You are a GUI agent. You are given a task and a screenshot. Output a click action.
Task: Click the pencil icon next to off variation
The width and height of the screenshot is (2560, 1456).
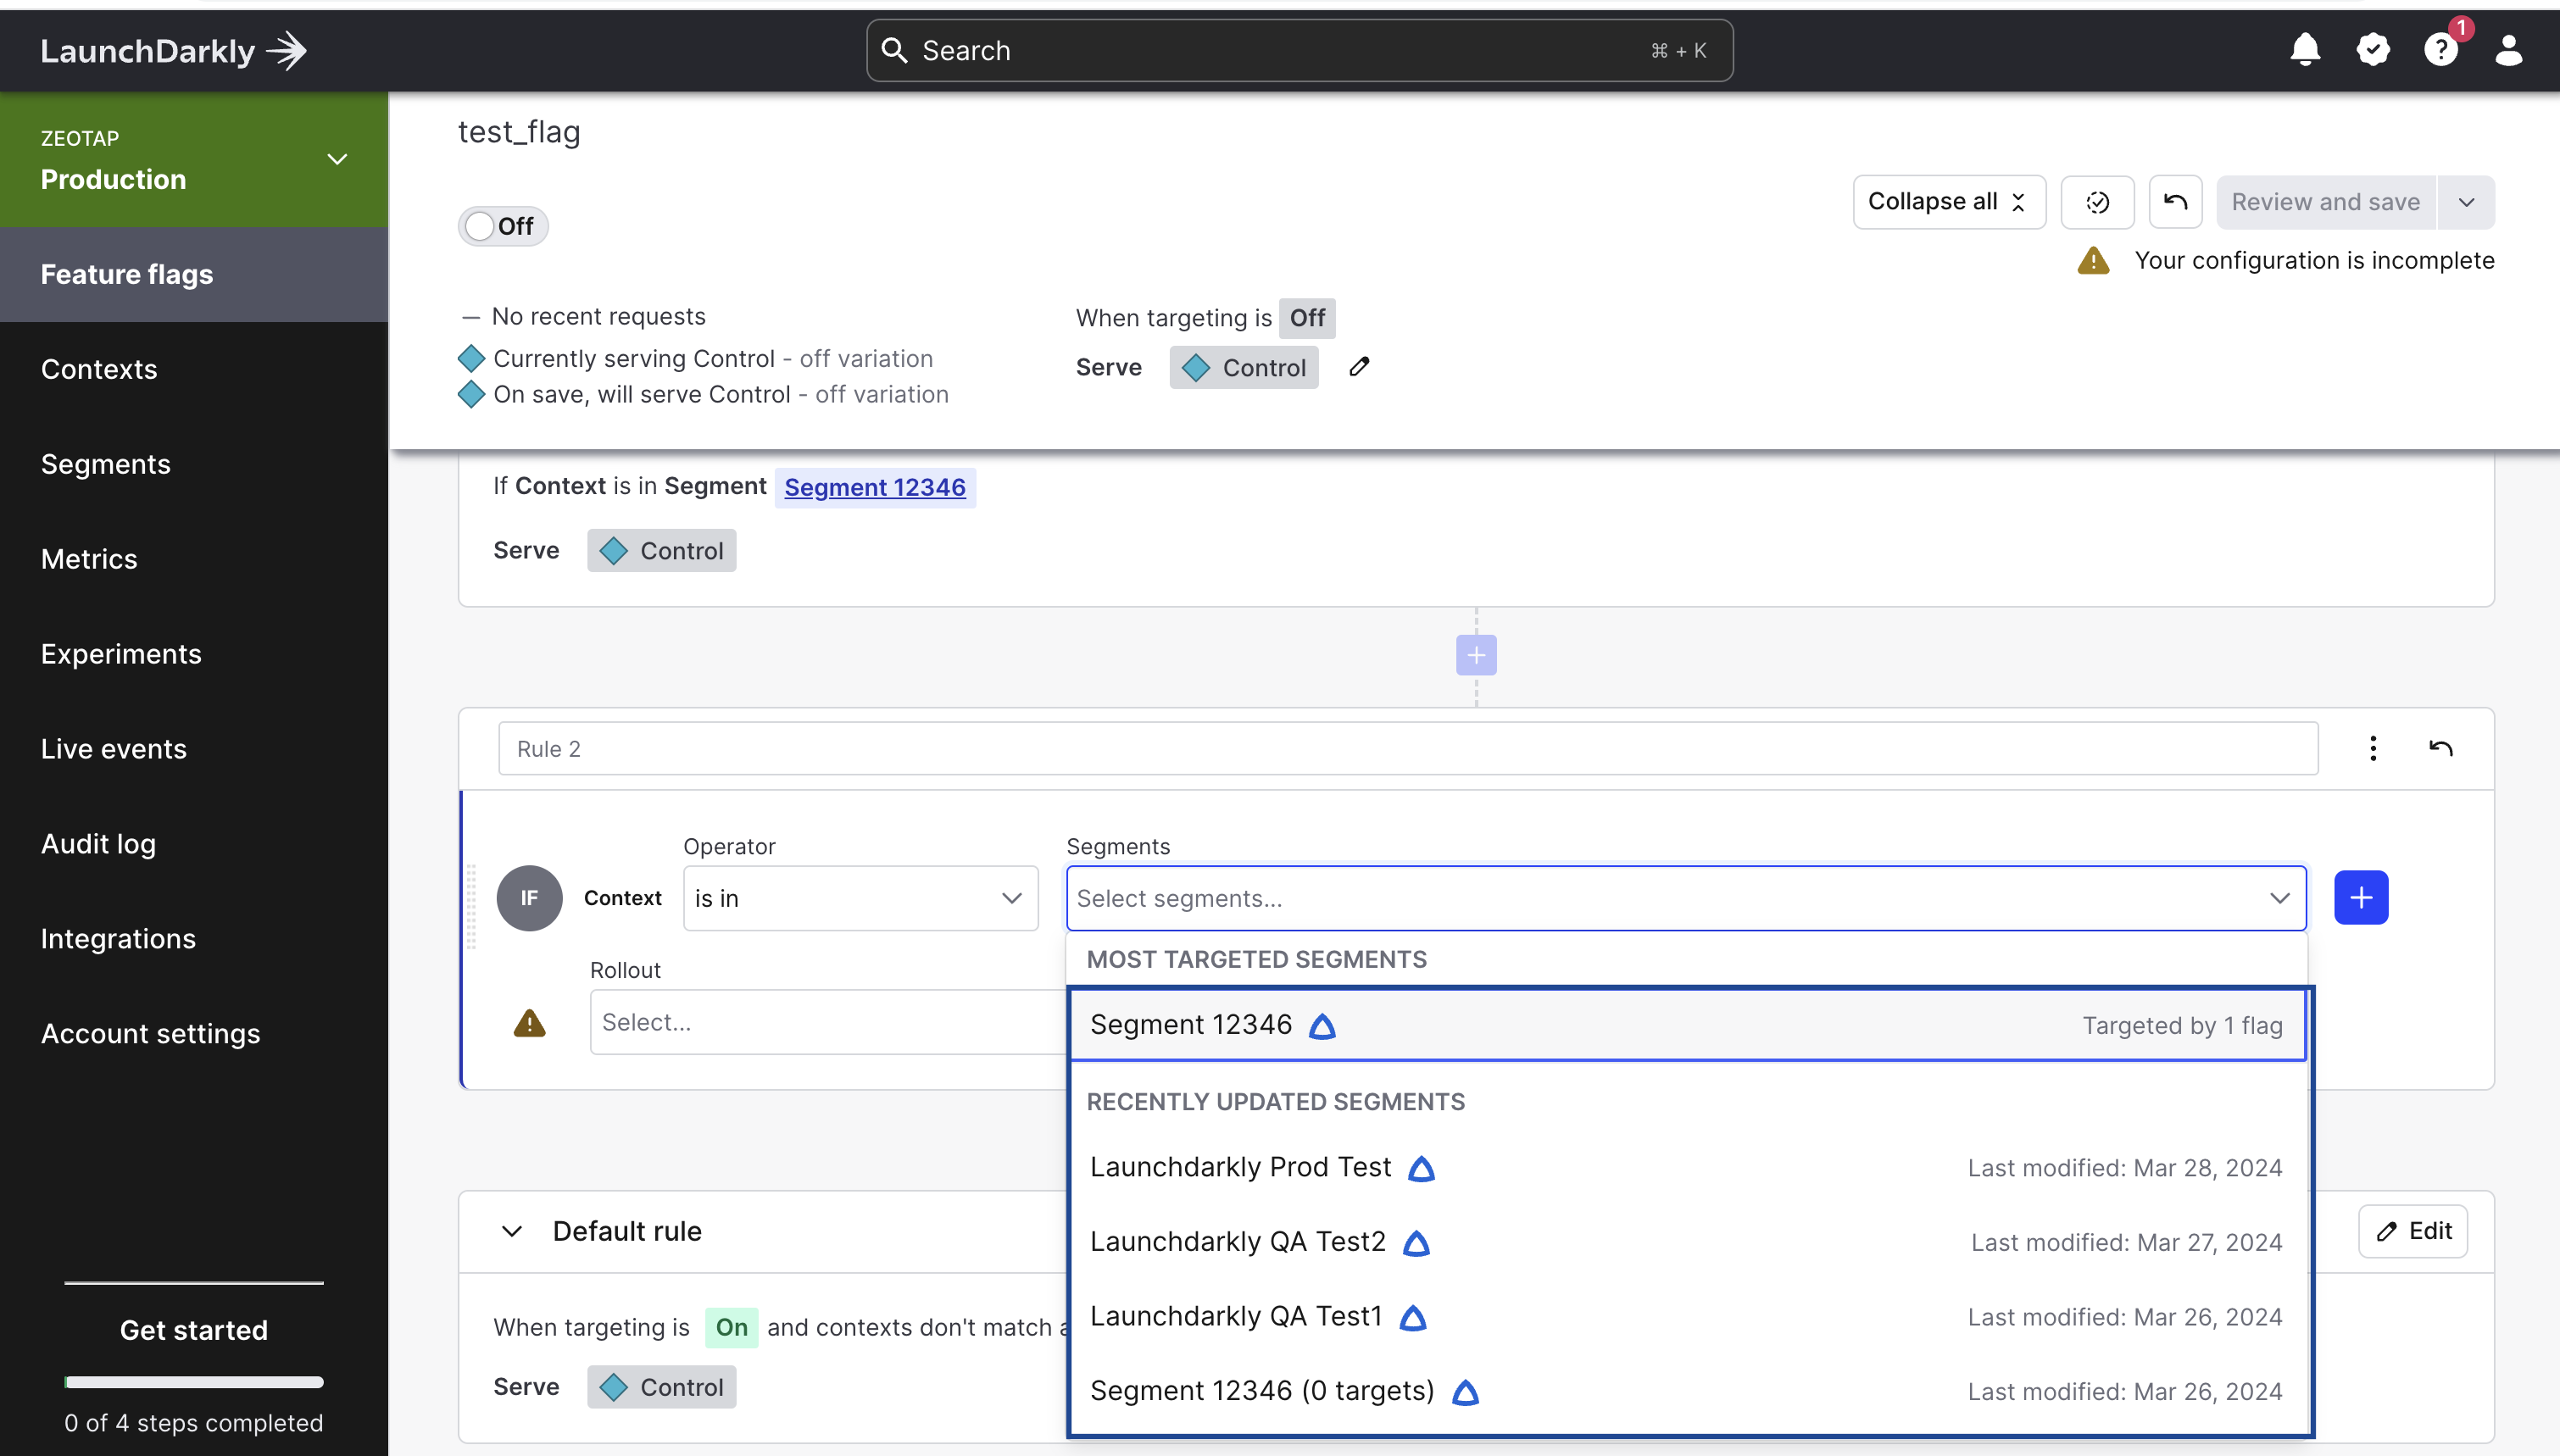tap(1359, 367)
